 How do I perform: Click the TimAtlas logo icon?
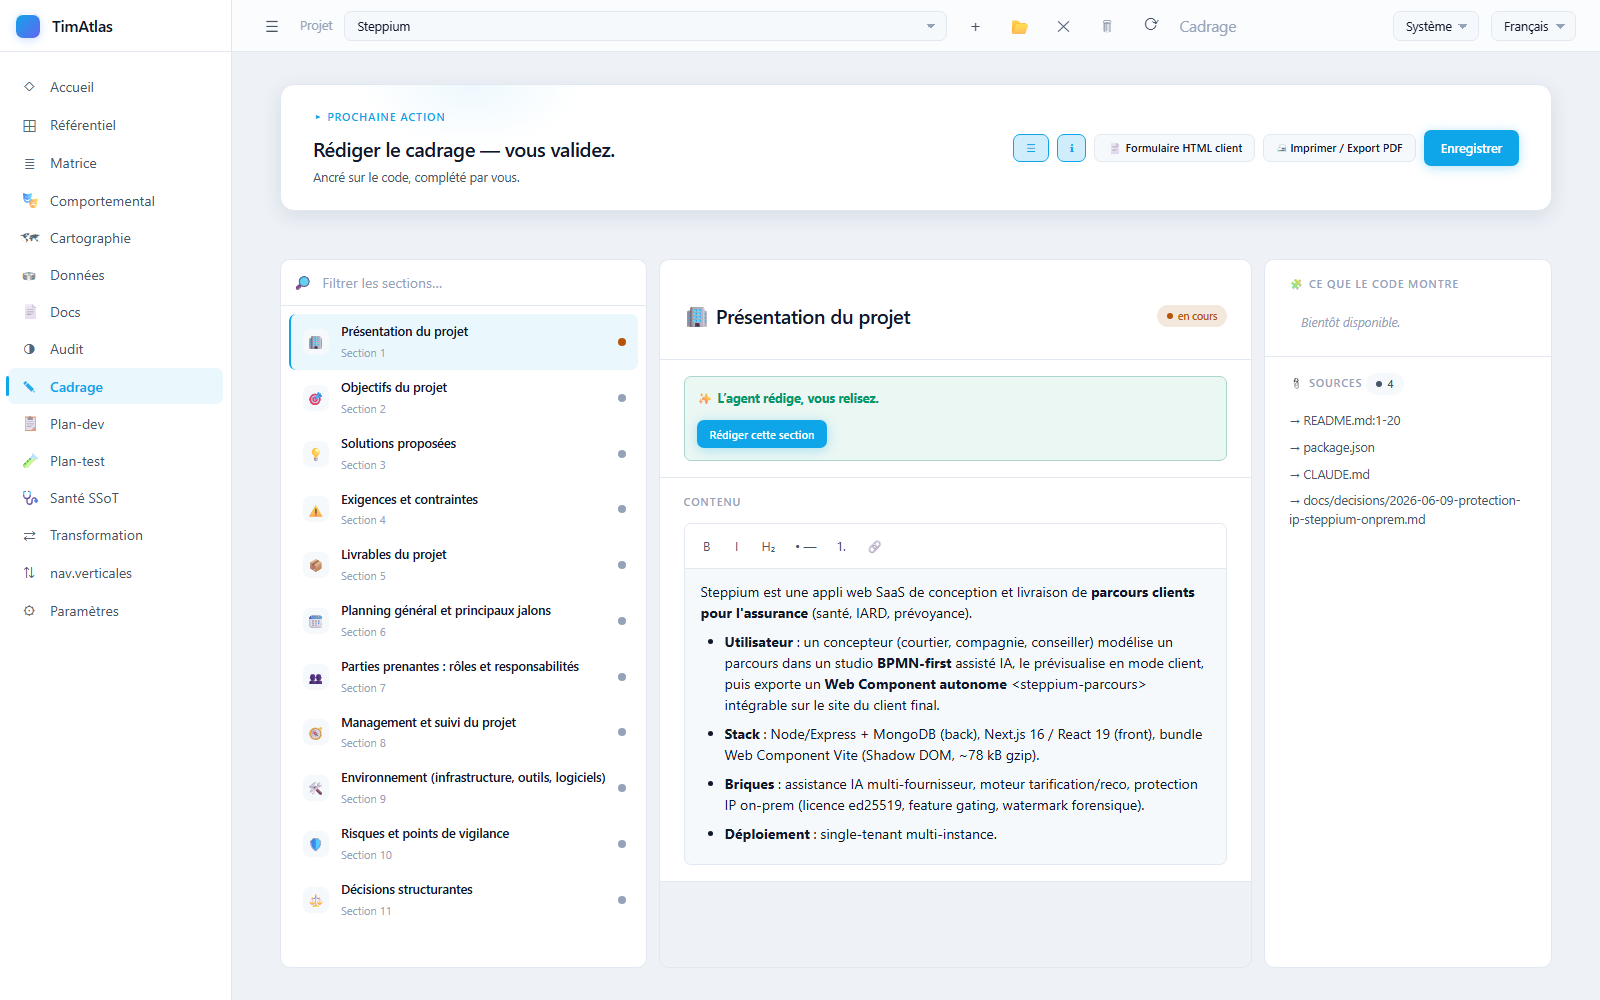[28, 26]
